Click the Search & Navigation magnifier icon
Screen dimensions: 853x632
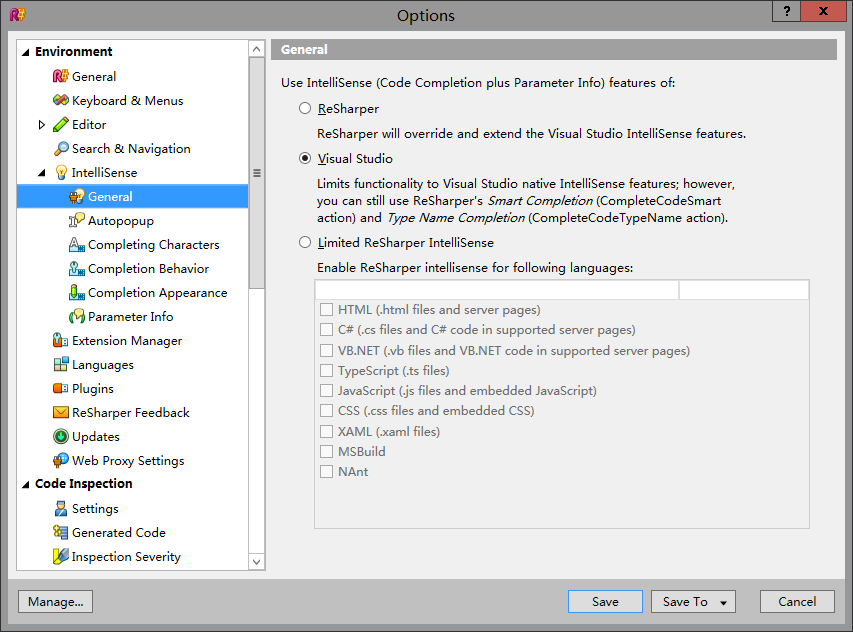tap(60, 149)
